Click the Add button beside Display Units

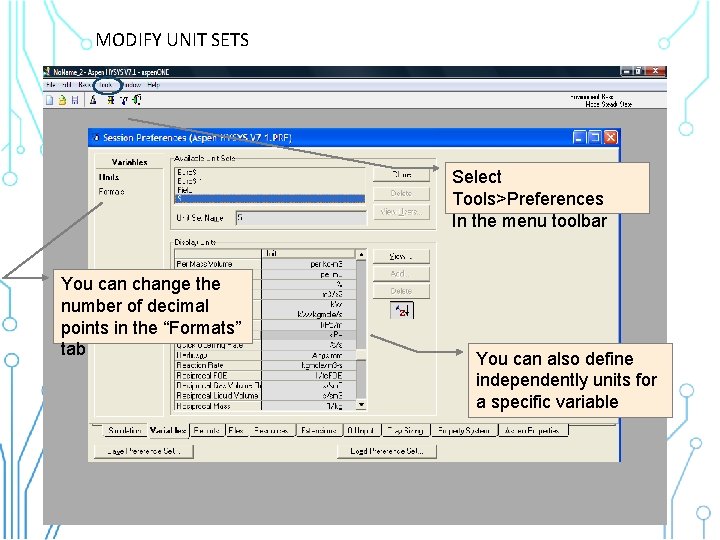pos(401,274)
